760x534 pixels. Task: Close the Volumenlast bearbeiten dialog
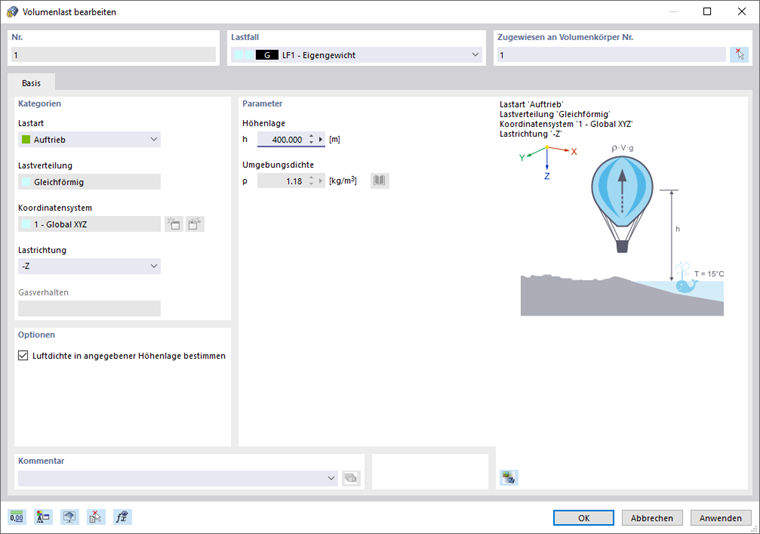(x=742, y=12)
